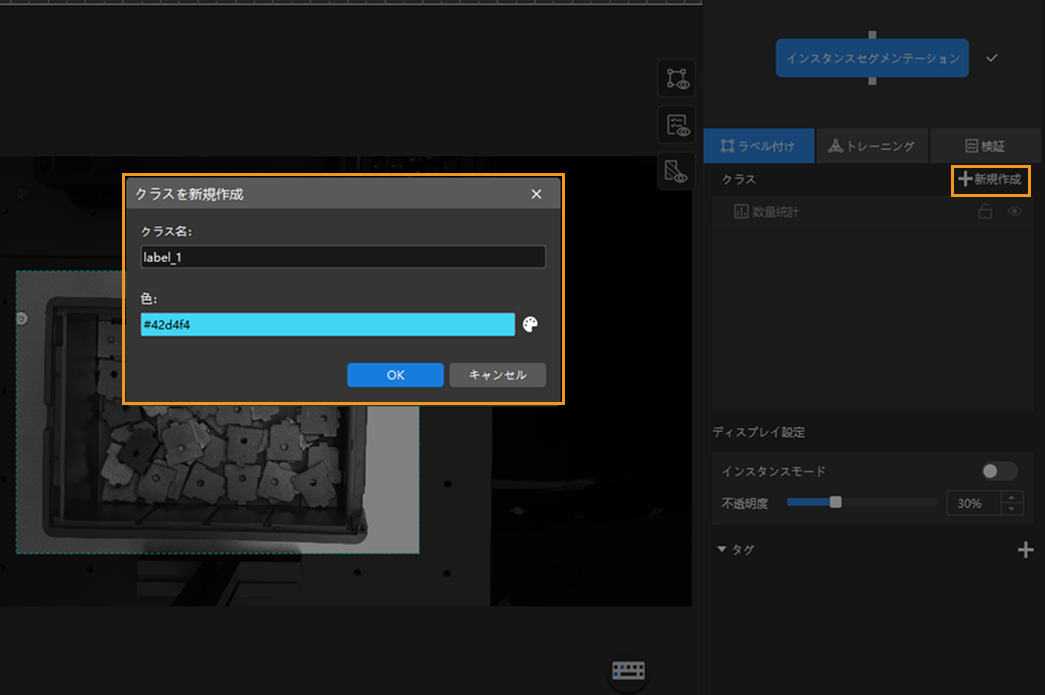Click the クラス section header
Viewport: 1045px width, 695px height.
[738, 179]
